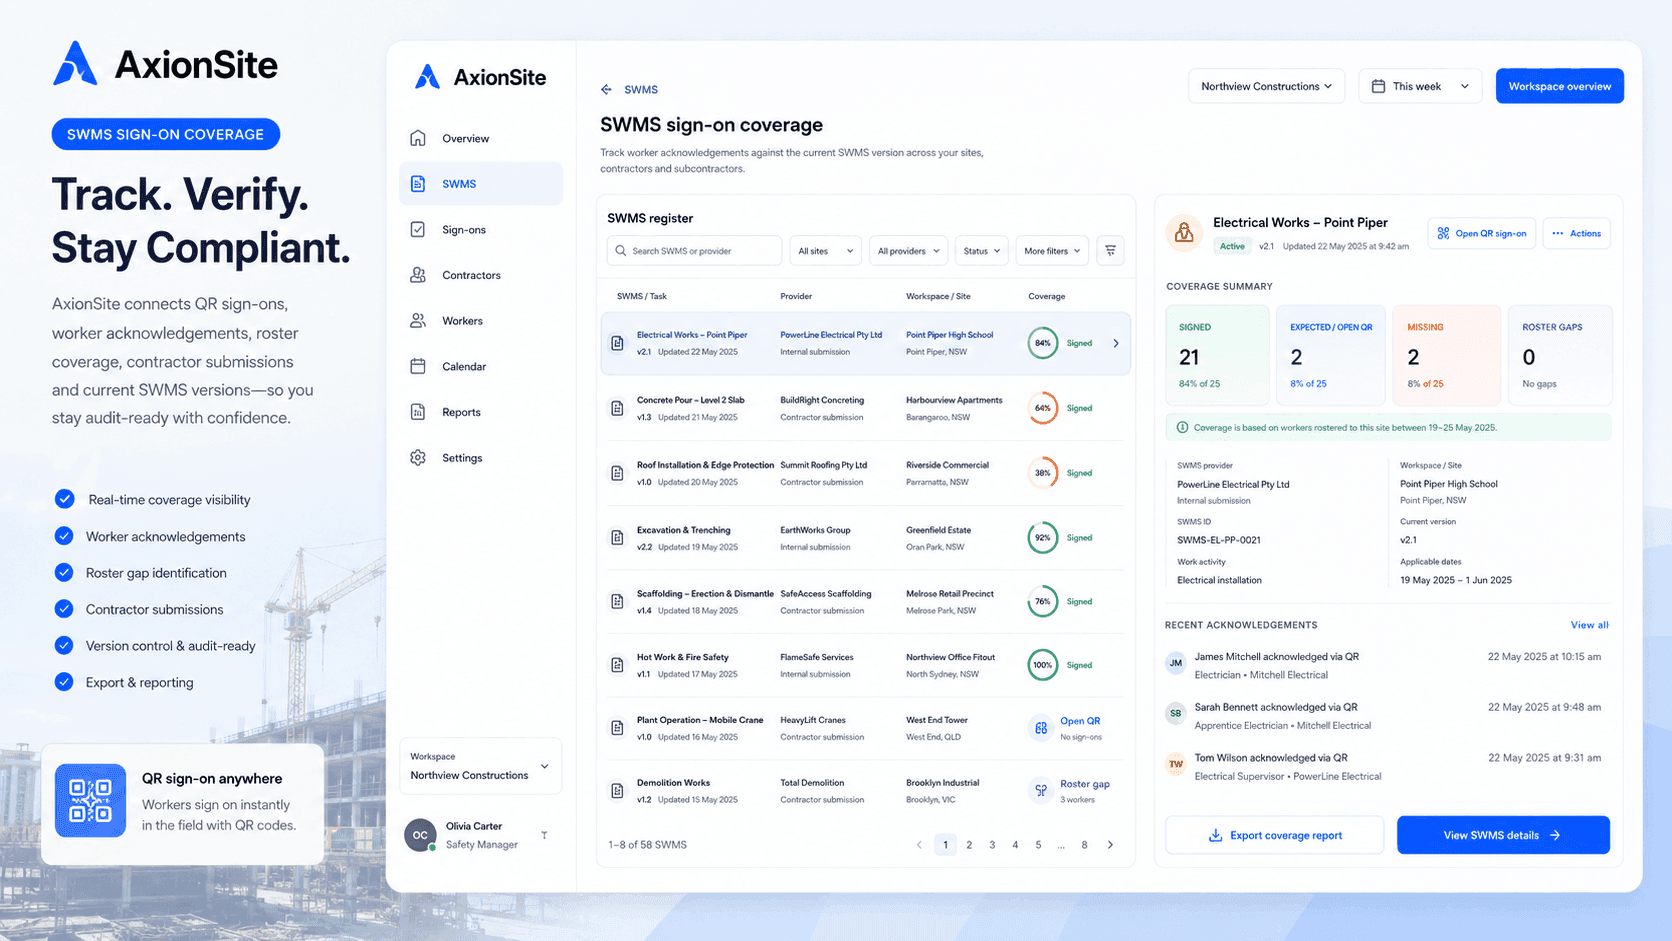Click the Contractors icon in sidebar
Image resolution: width=1672 pixels, height=941 pixels.
(x=418, y=275)
